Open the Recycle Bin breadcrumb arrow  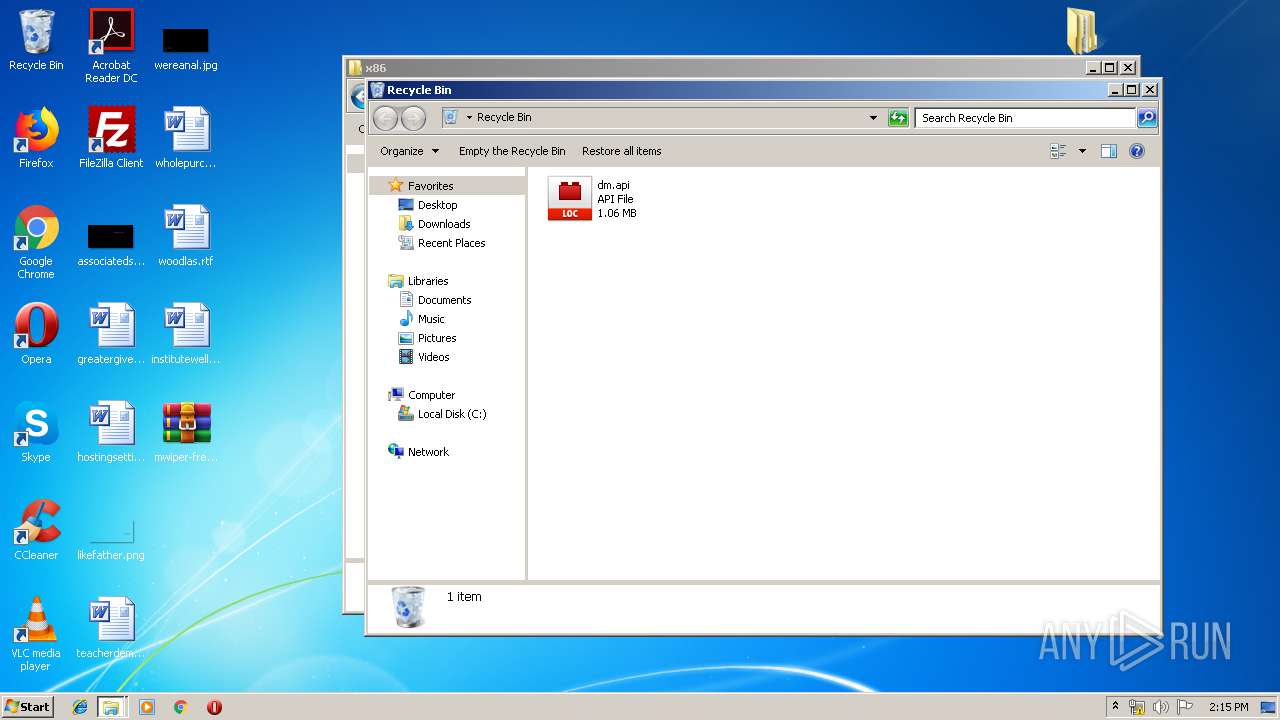(469, 118)
